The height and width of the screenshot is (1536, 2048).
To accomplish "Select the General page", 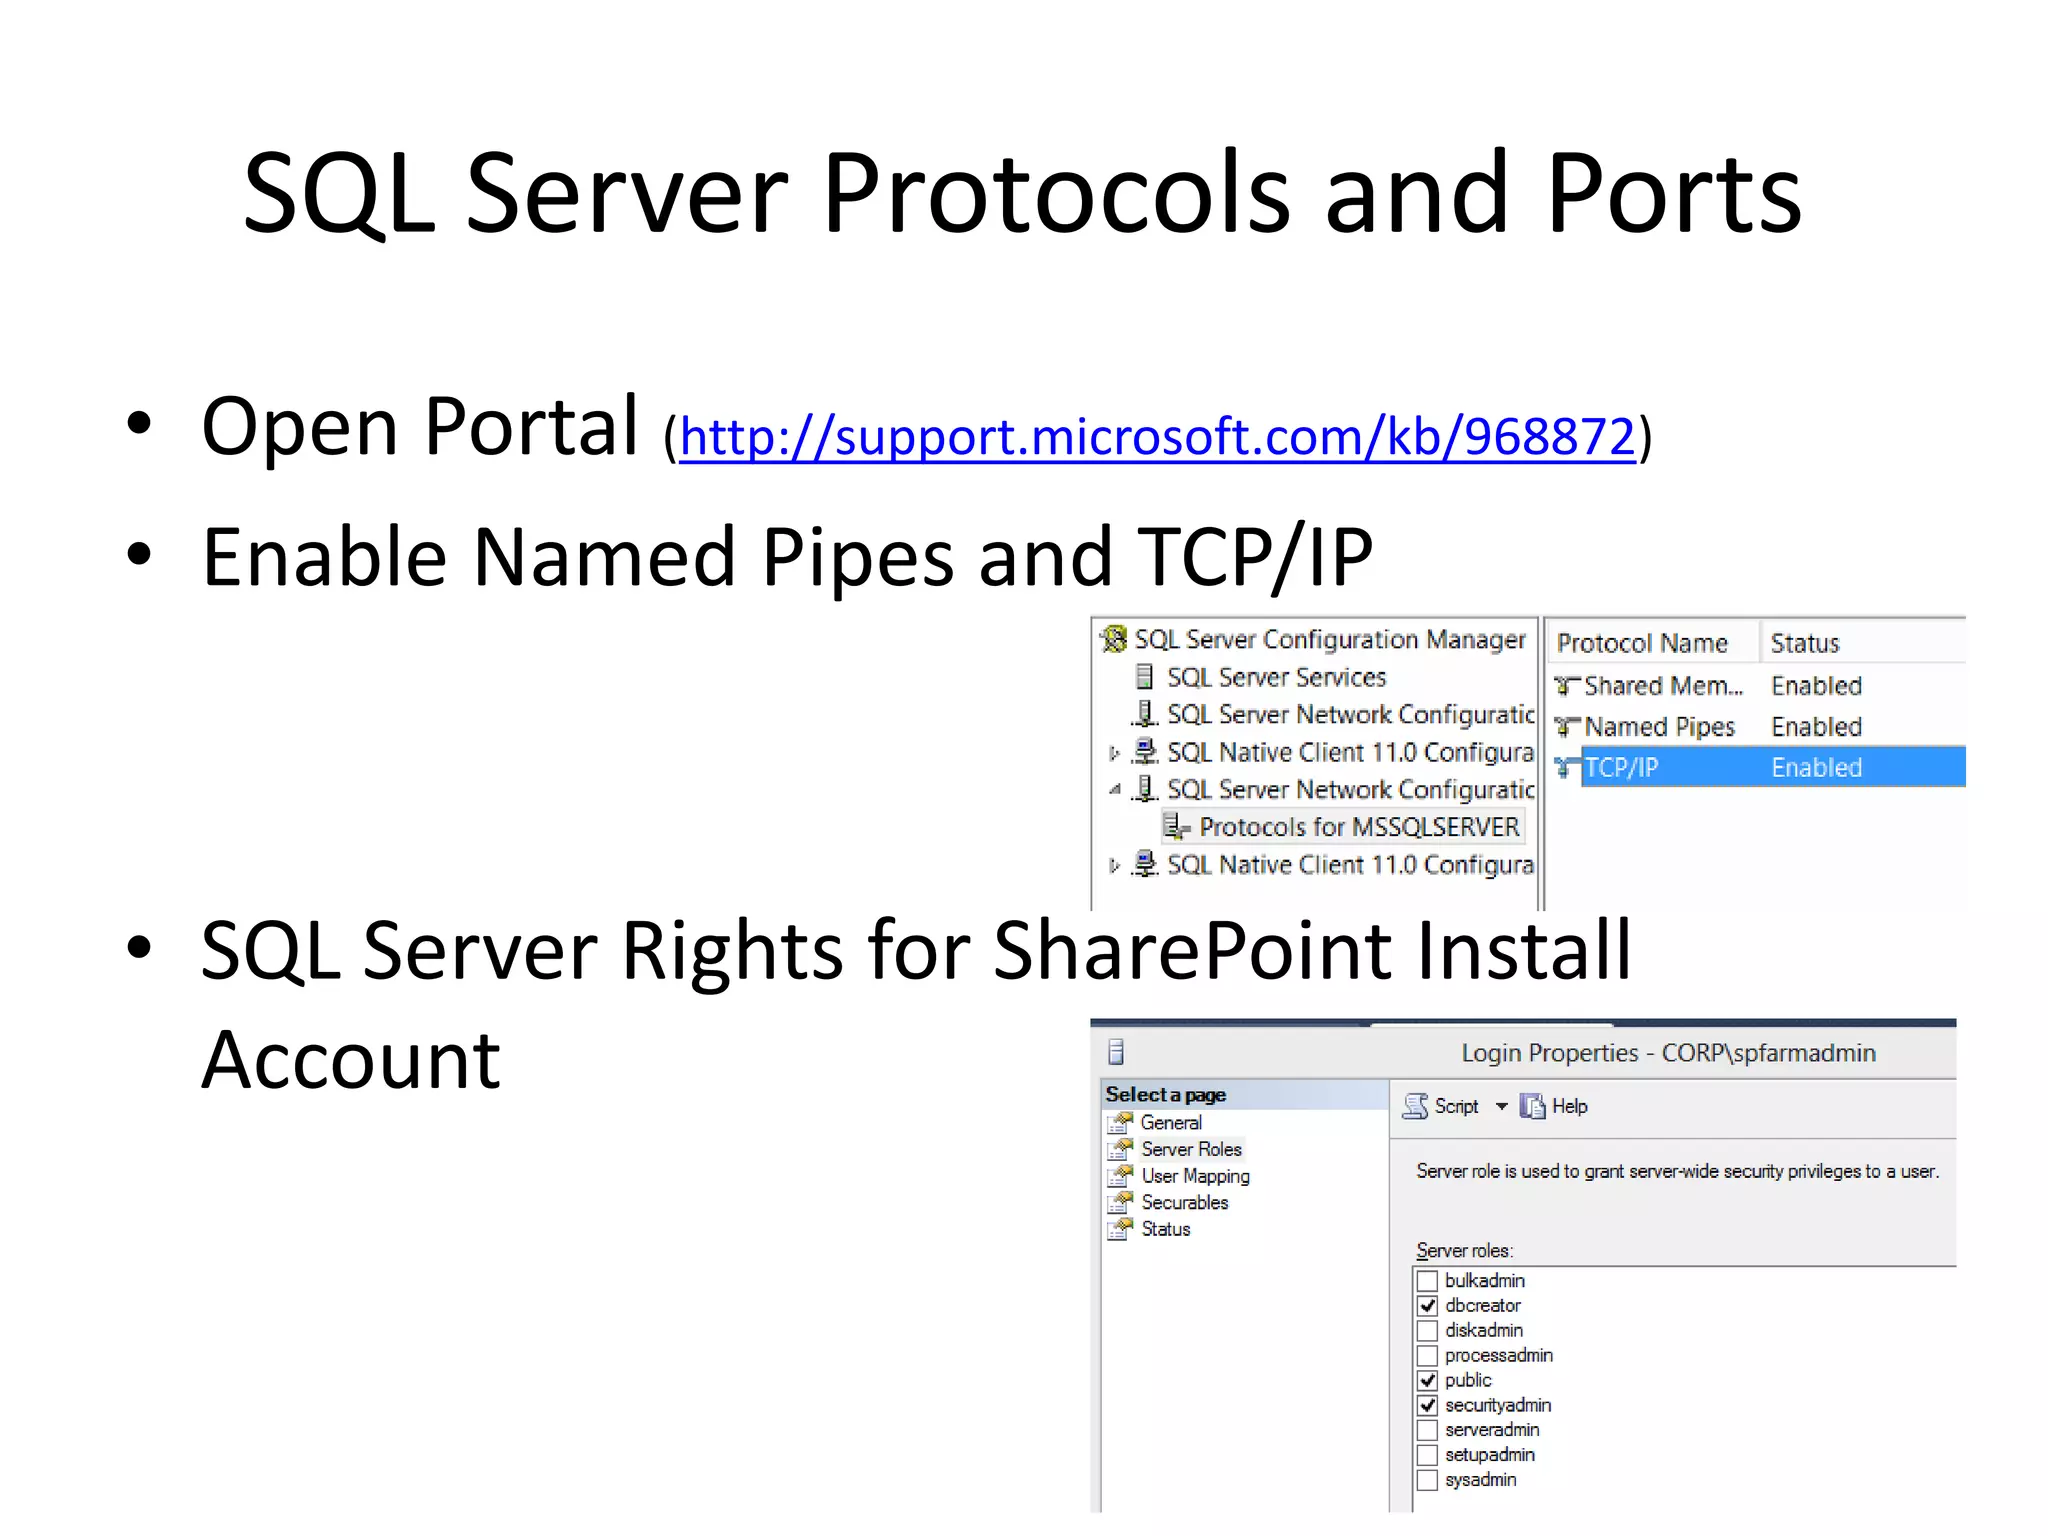I will click(x=1171, y=1123).
